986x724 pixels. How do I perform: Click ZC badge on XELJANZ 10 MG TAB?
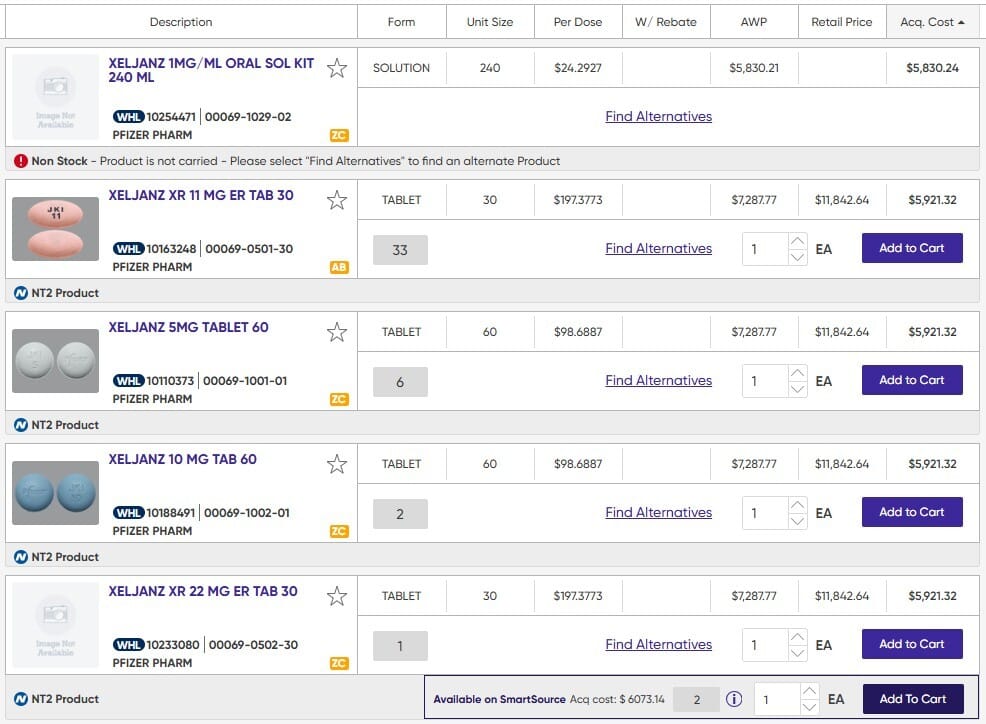(x=339, y=532)
